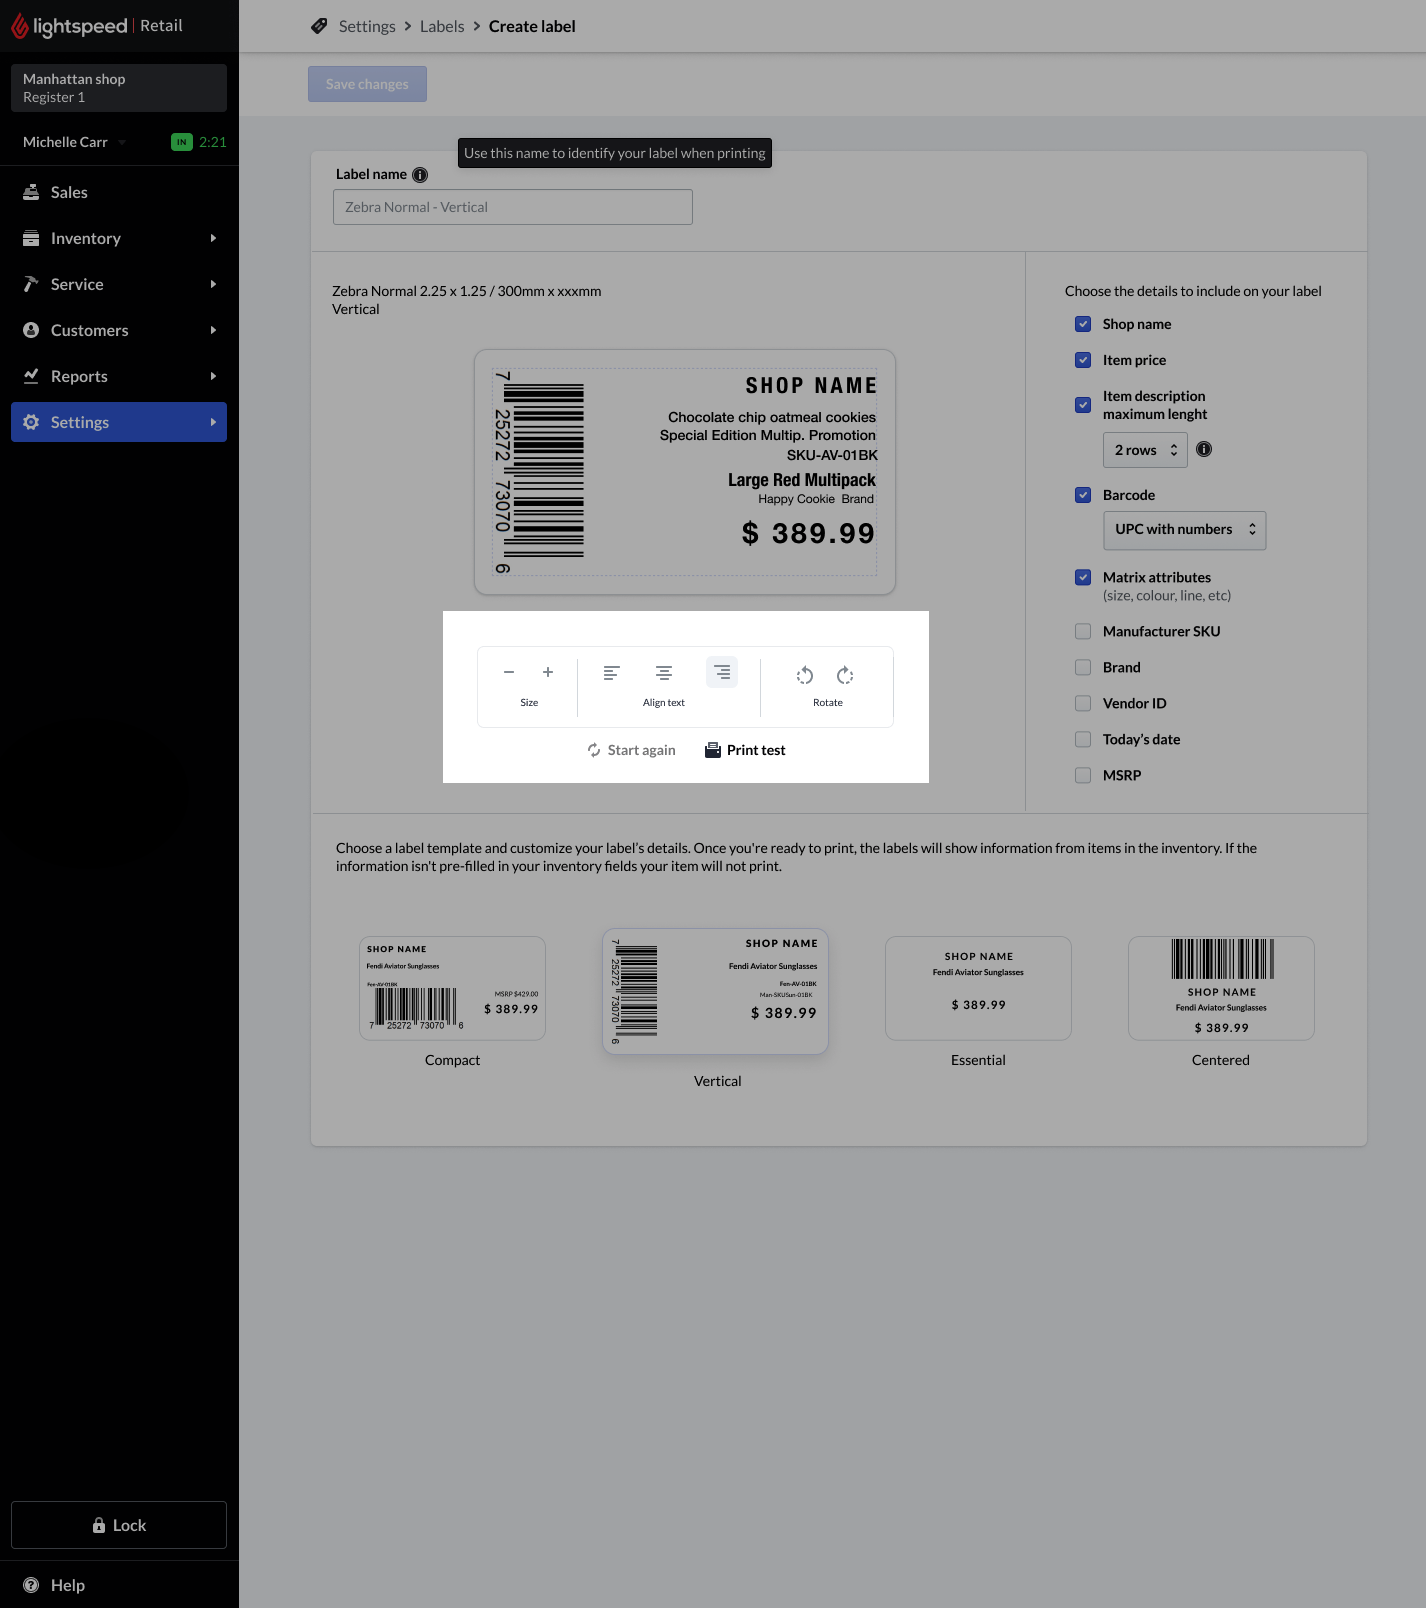Enable the Manufacturer SKU checkbox
1426x1608 pixels.
tap(1083, 631)
